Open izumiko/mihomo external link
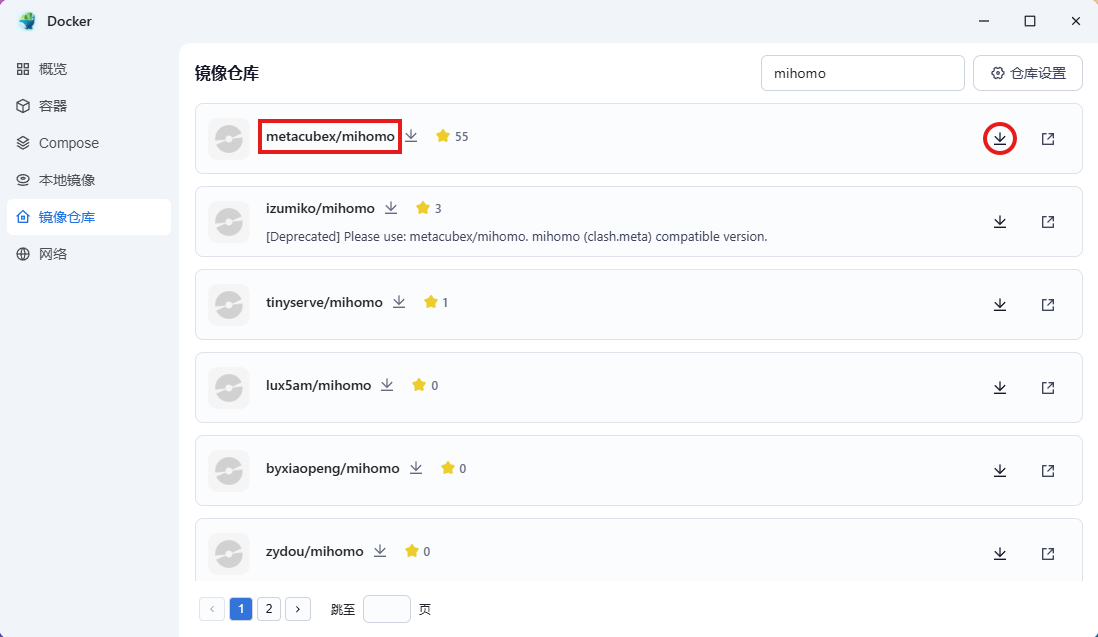Screen dimensions: 1098x637 (x=1048, y=222)
